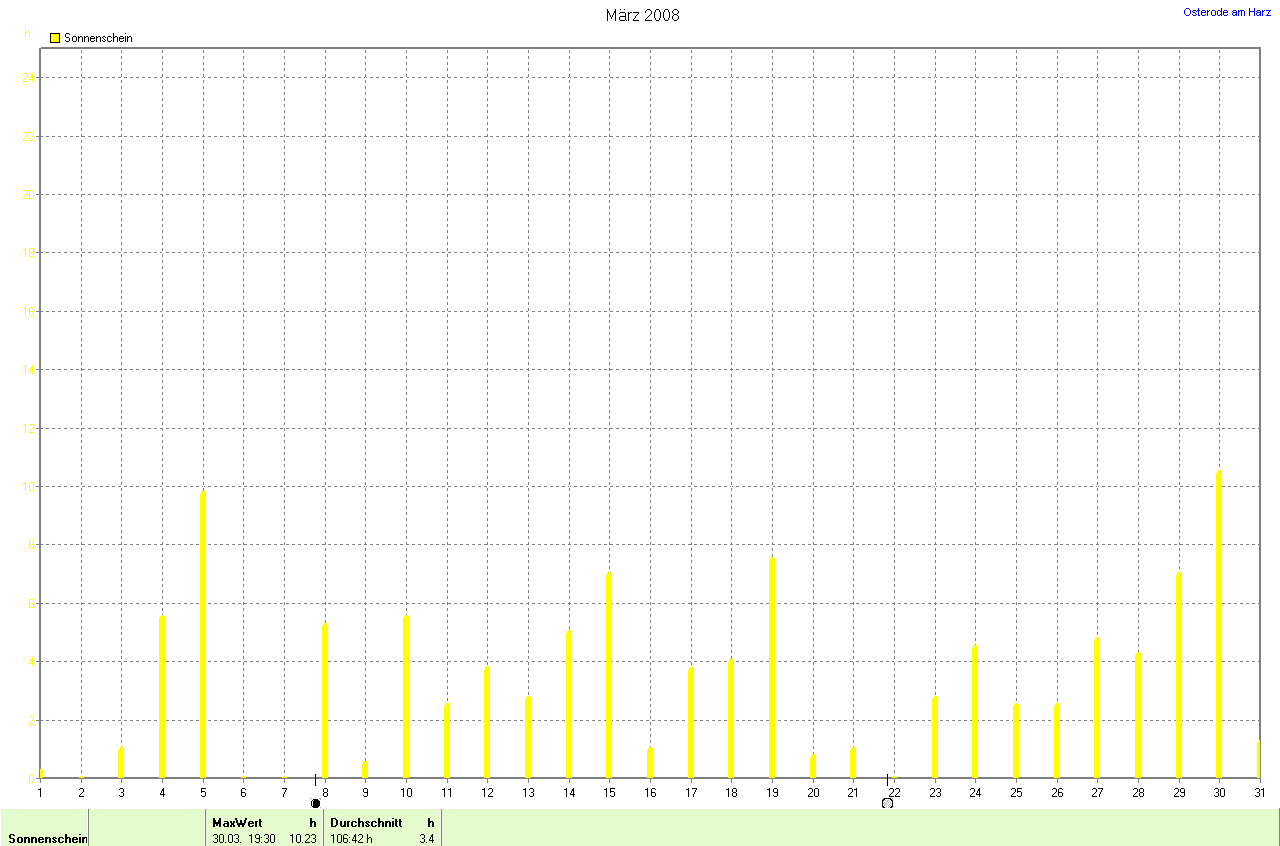Click the new moon symbol below day 8
Image resolution: width=1280 pixels, height=846 pixels.
315,803
